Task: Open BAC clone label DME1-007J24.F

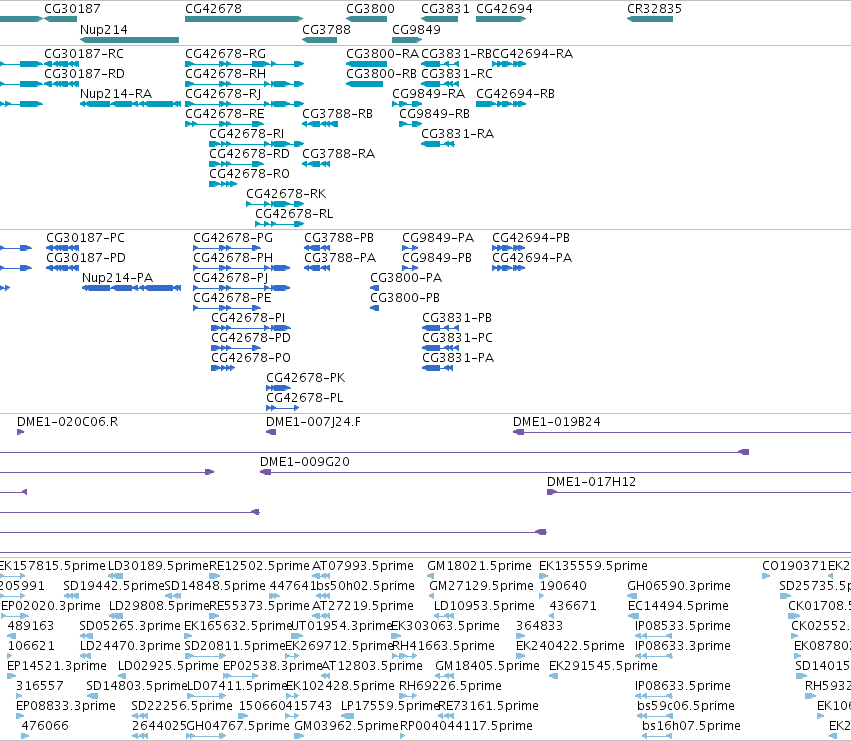Action: coord(313,422)
